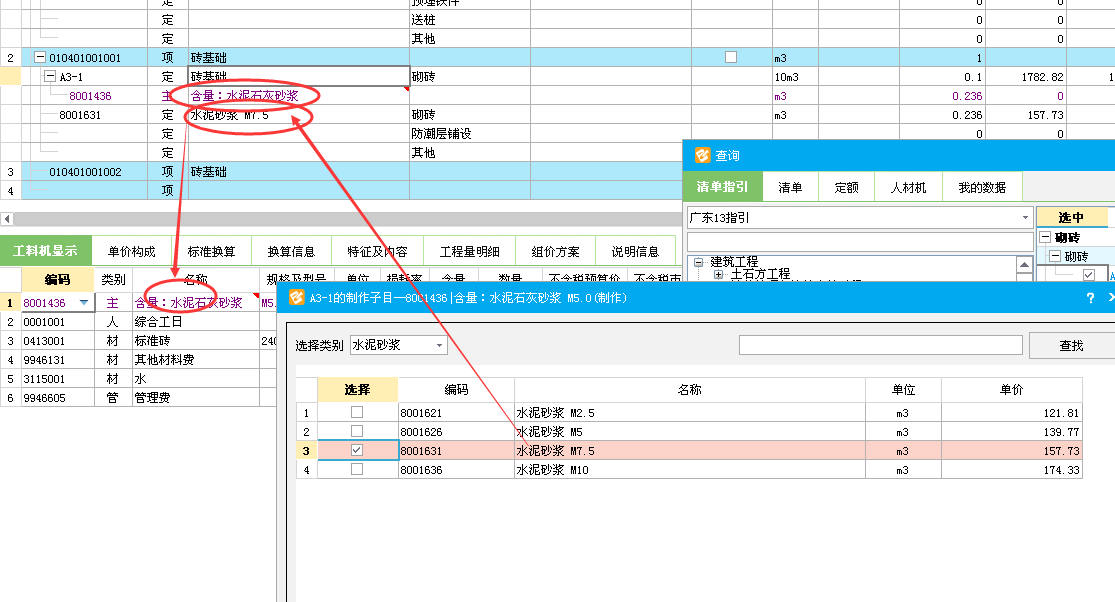Open the 特征及内容 tab
The image size is (1115, 602).
click(x=377, y=252)
